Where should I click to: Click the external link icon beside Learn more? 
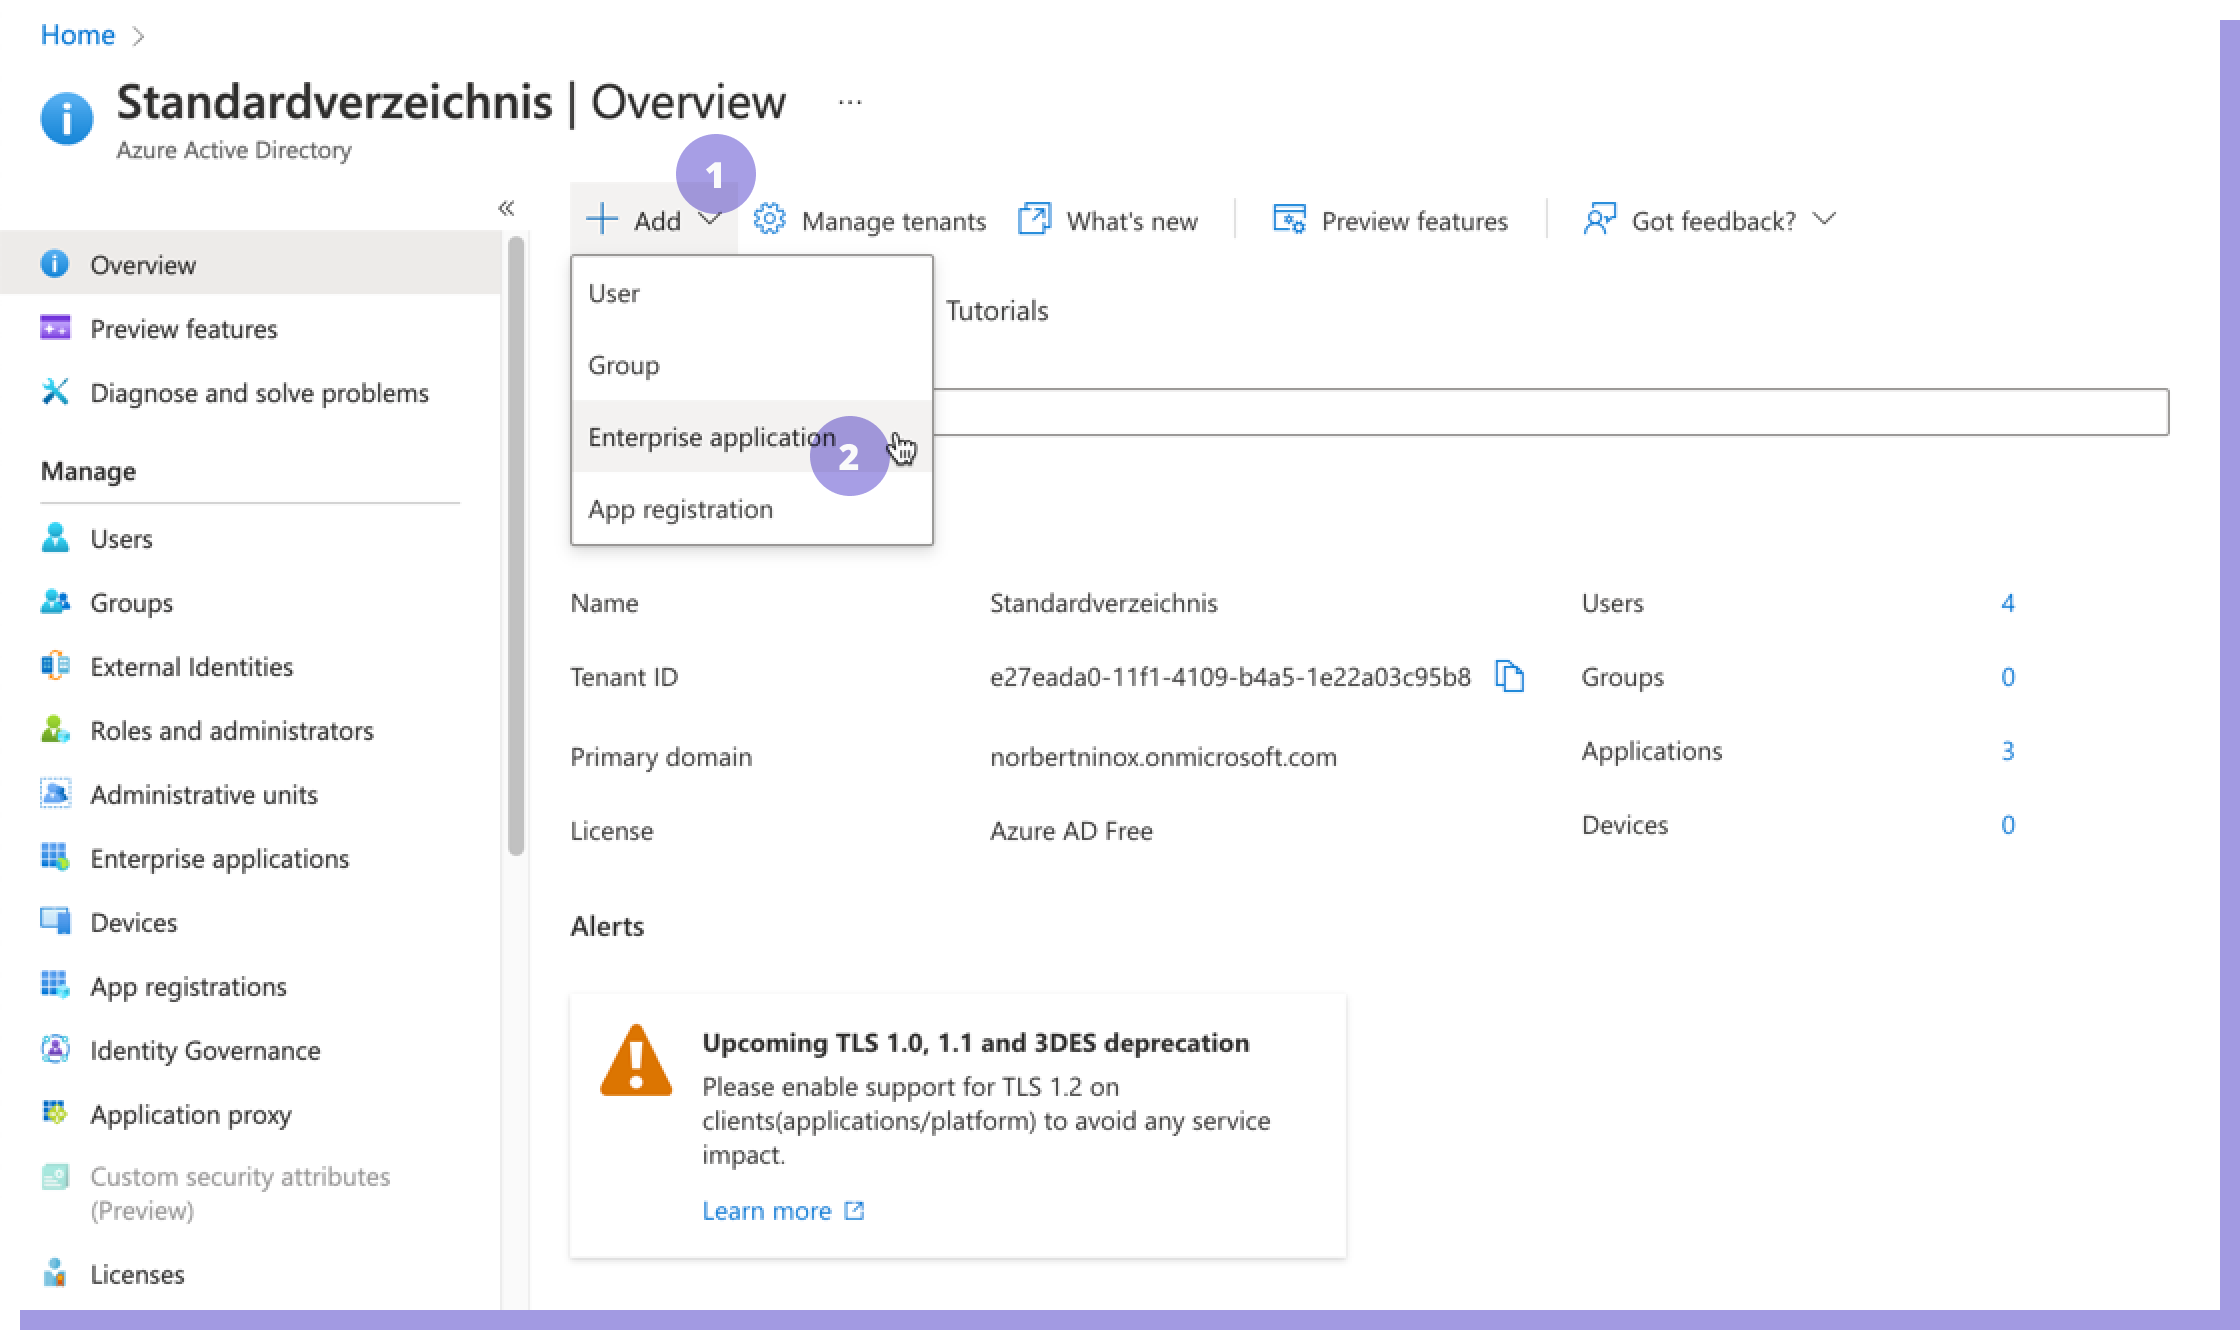coord(854,1211)
